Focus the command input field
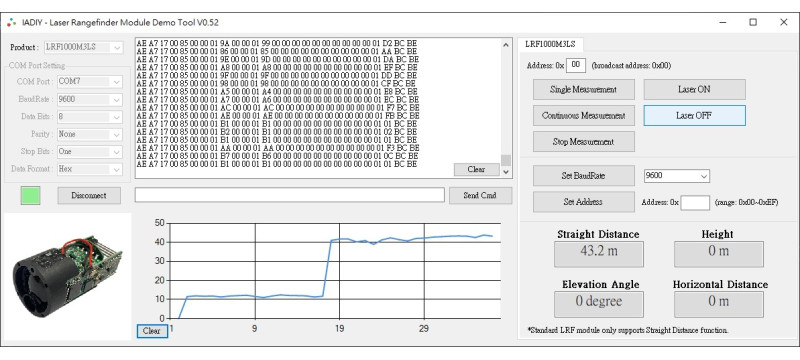 click(289, 195)
